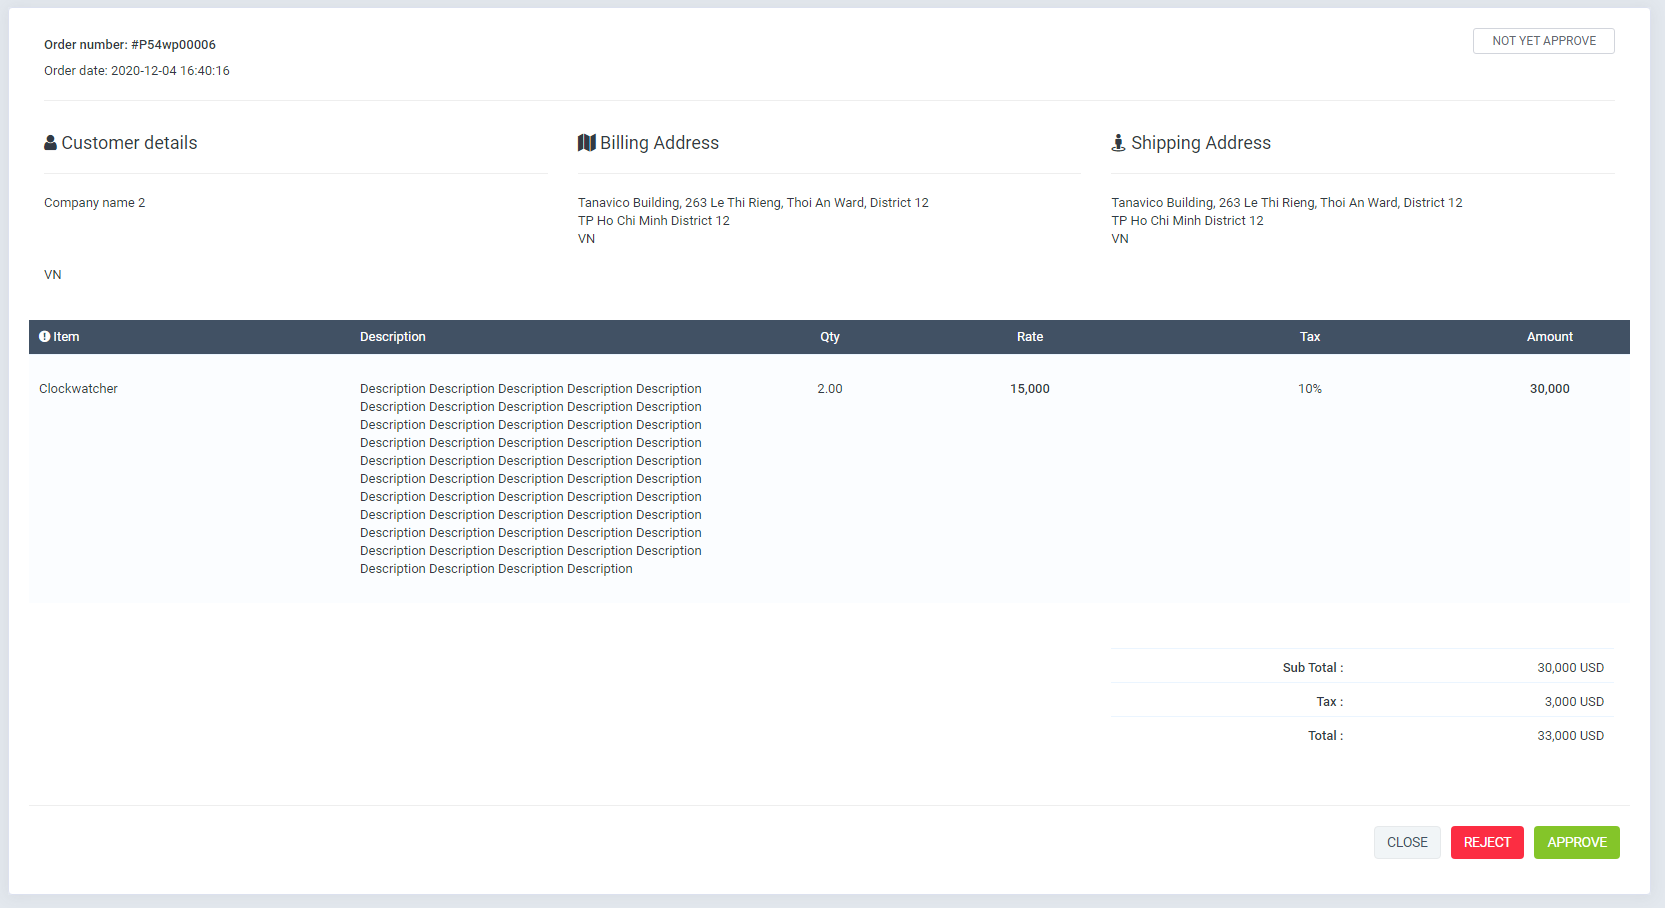Click the Rate column header

click(x=1029, y=336)
